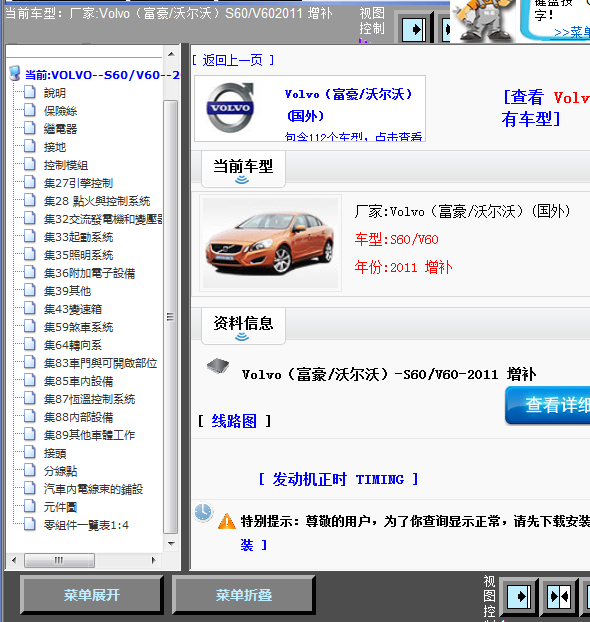
Task: Select 接地 in the tree
Action: [55, 147]
